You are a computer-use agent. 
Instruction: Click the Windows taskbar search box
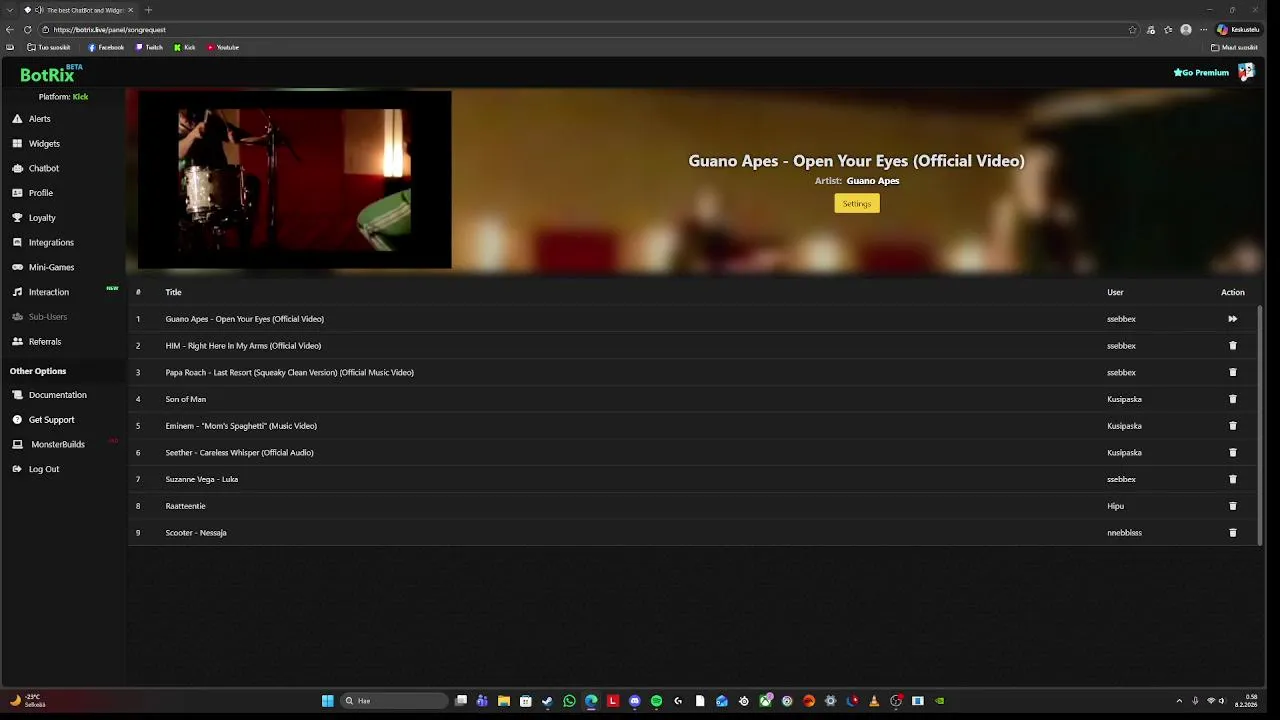click(394, 701)
